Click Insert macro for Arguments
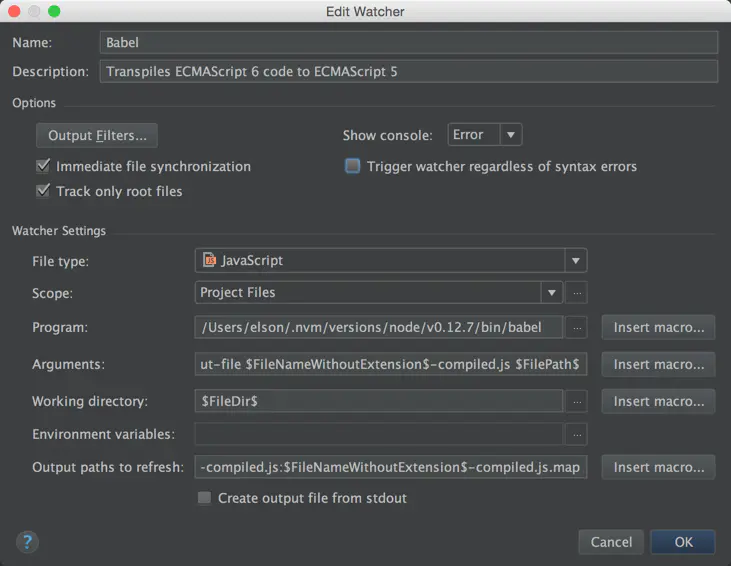 [x=658, y=364]
